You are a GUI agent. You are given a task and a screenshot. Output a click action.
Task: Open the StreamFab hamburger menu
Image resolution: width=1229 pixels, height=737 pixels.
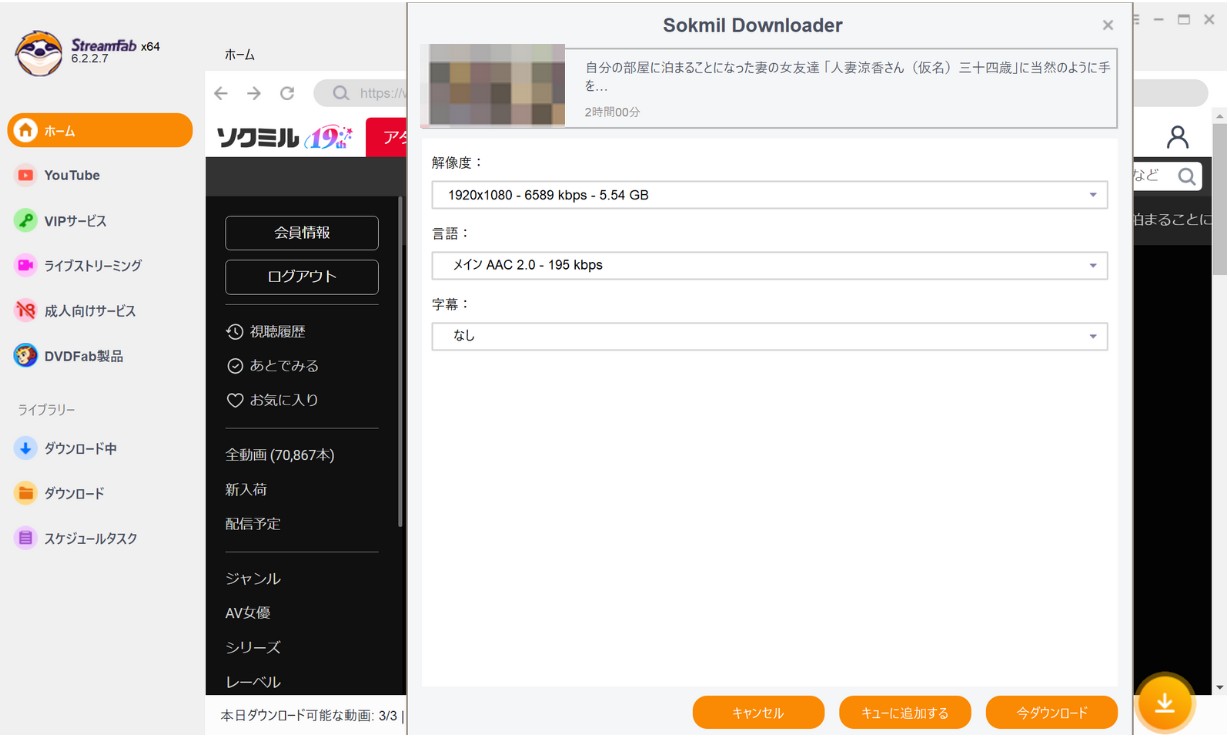[x=1134, y=20]
